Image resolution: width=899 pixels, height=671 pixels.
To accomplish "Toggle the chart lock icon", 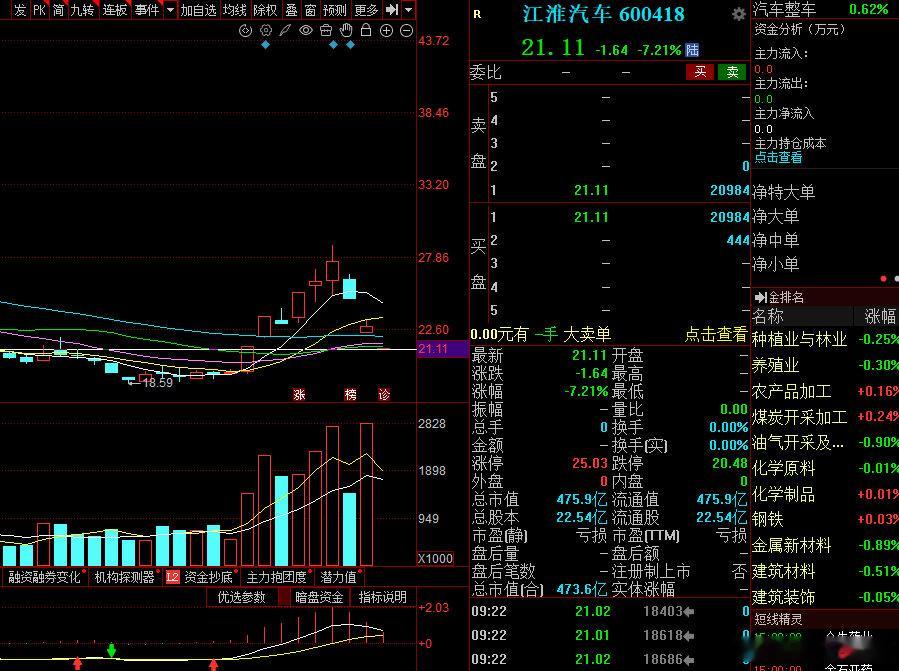I will coord(366,31).
